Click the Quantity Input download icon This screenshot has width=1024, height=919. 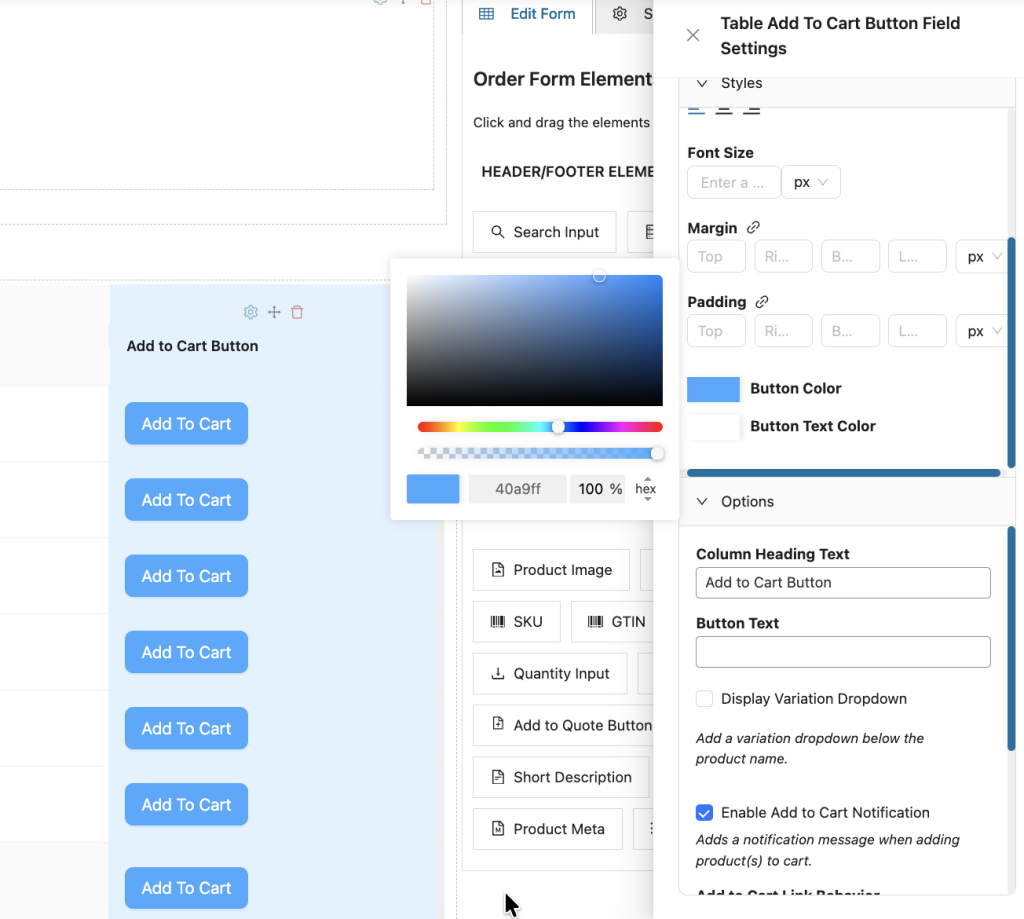pos(498,673)
